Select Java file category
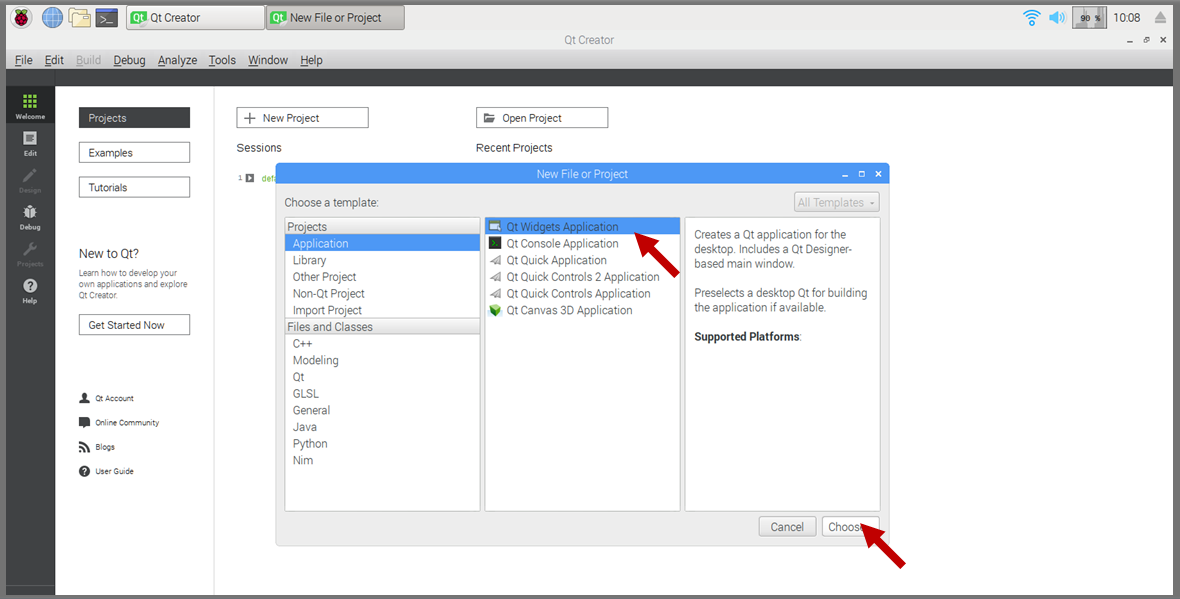 point(382,427)
